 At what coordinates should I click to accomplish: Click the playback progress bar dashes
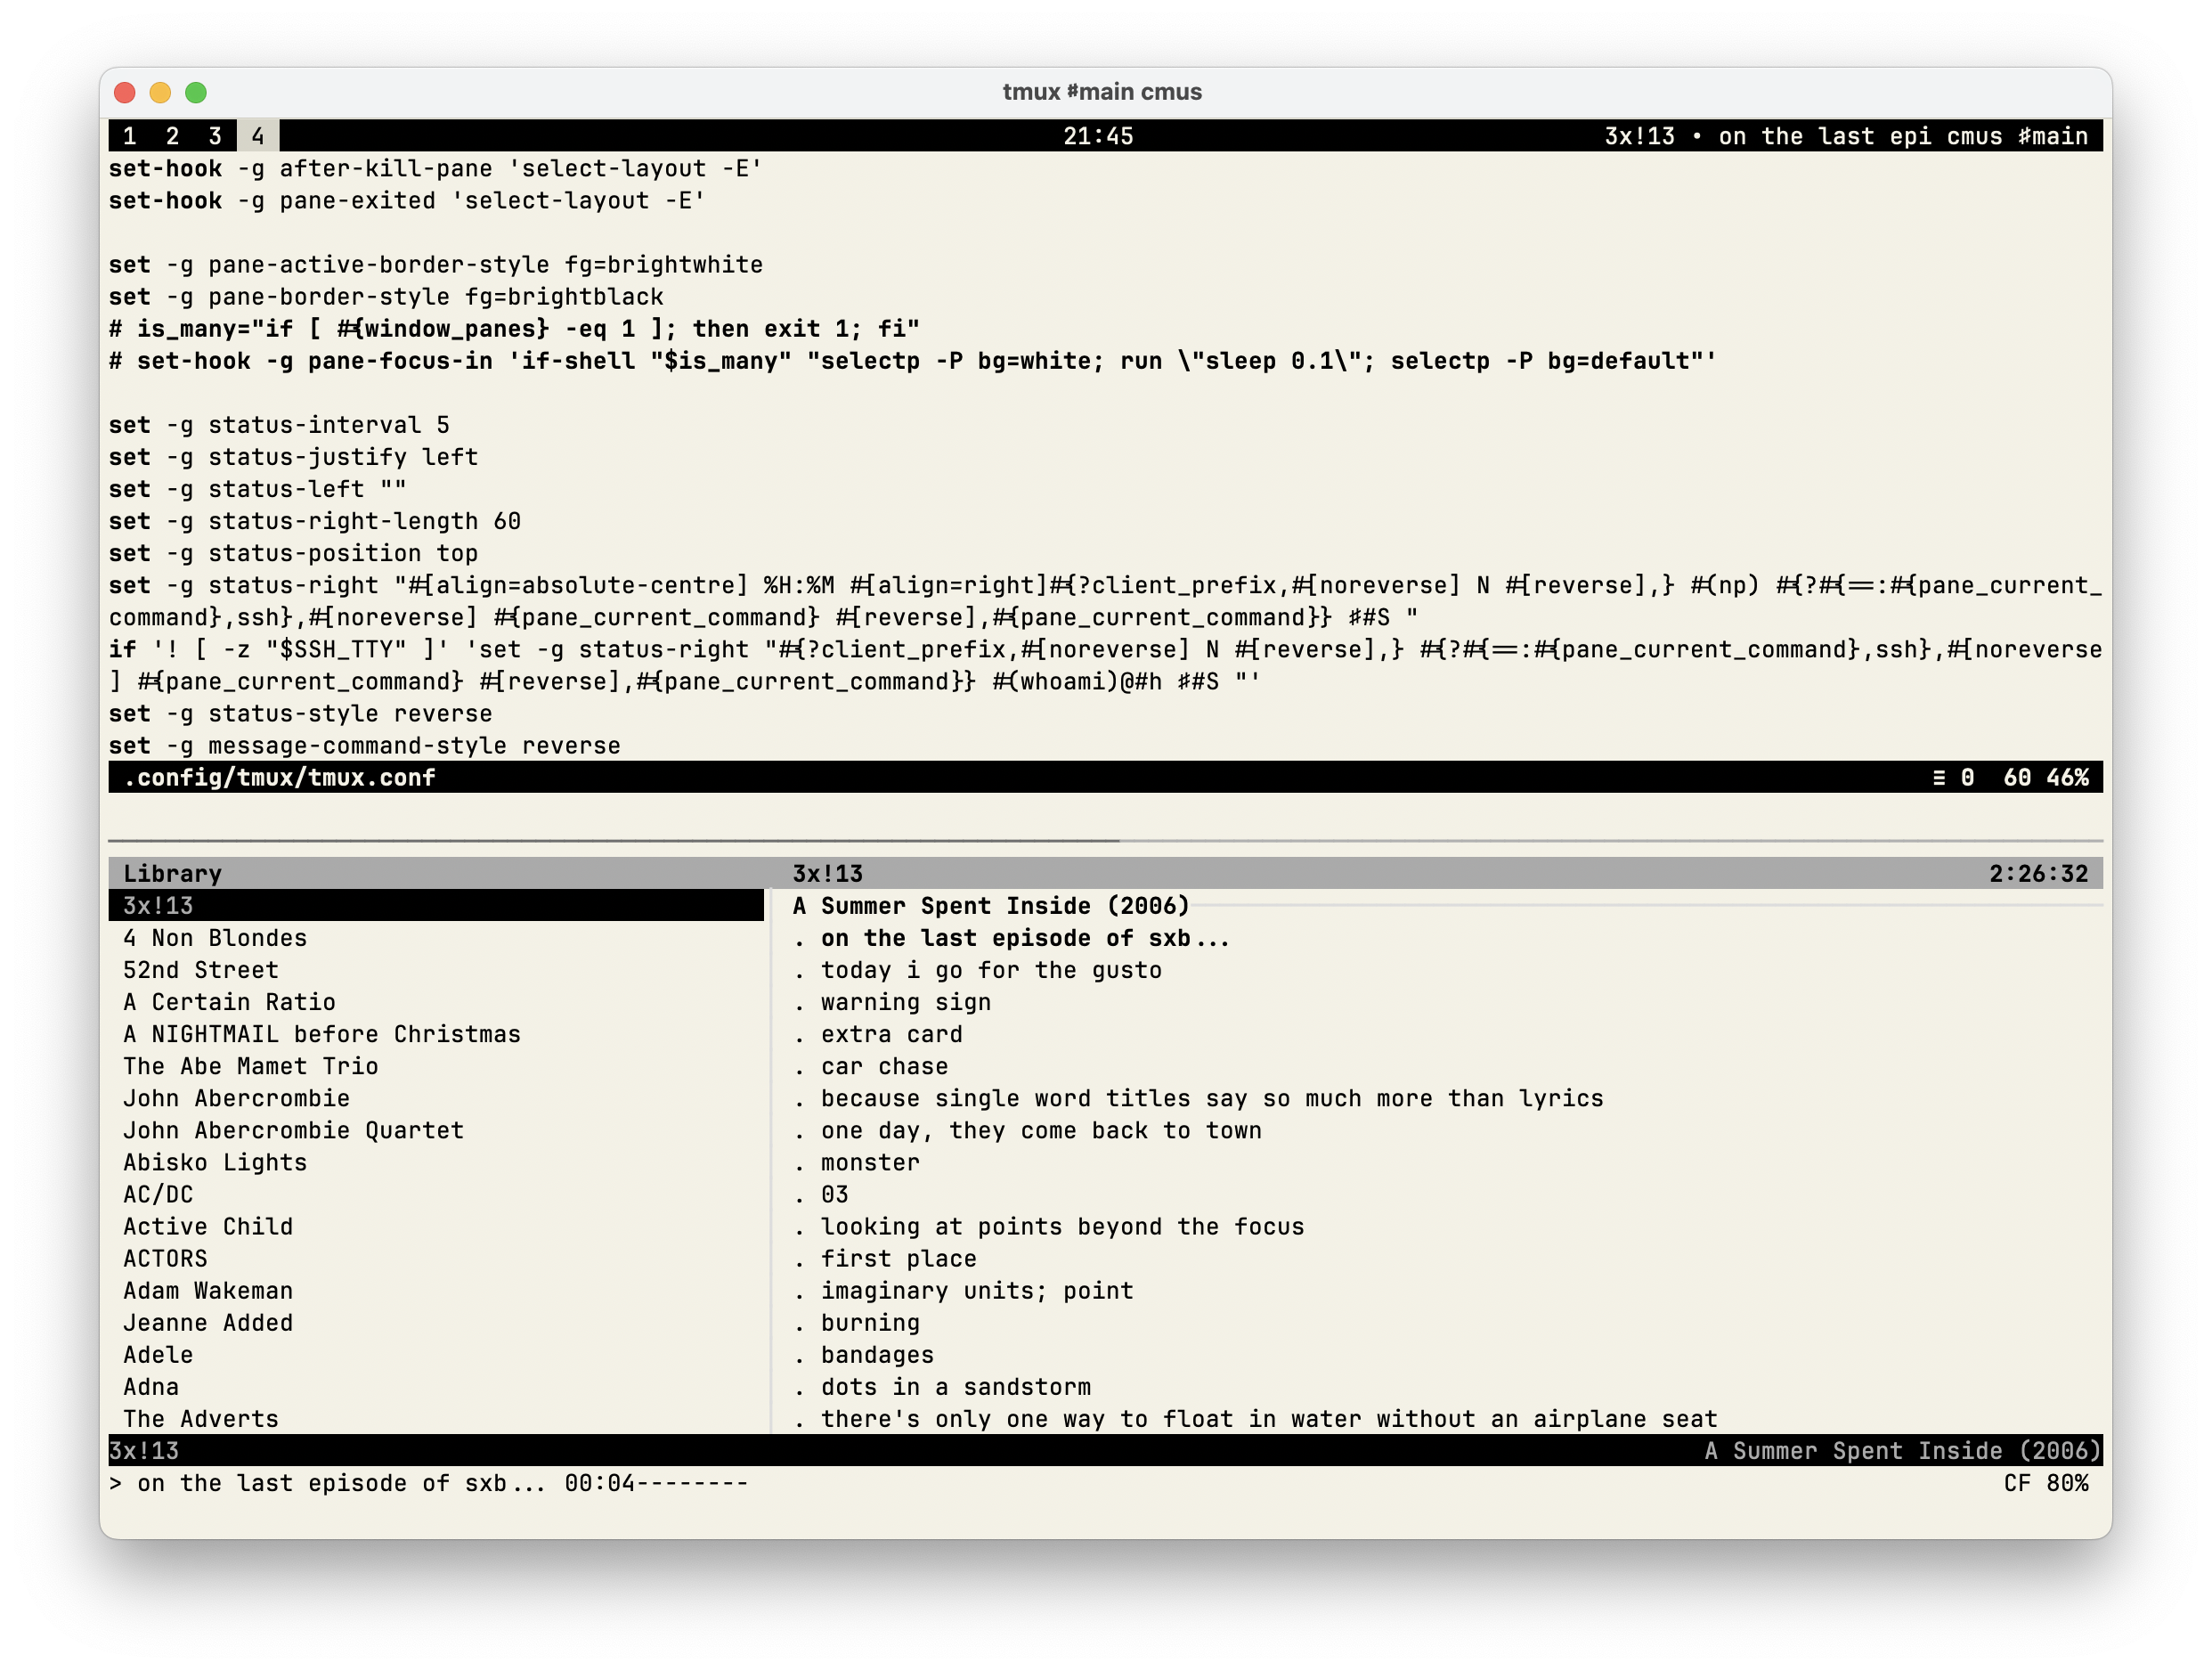[x=692, y=1484]
